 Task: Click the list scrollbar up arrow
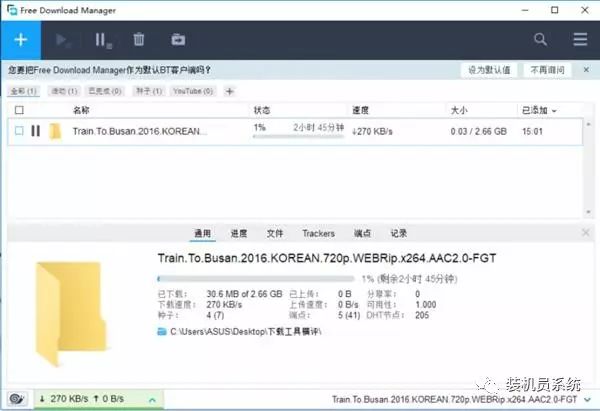(588, 124)
